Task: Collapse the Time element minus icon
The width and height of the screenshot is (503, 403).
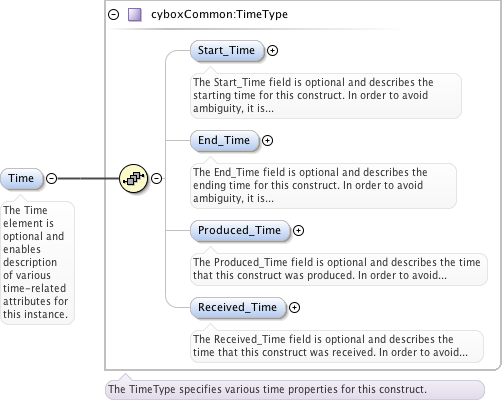Action: pyautogui.click(x=51, y=179)
